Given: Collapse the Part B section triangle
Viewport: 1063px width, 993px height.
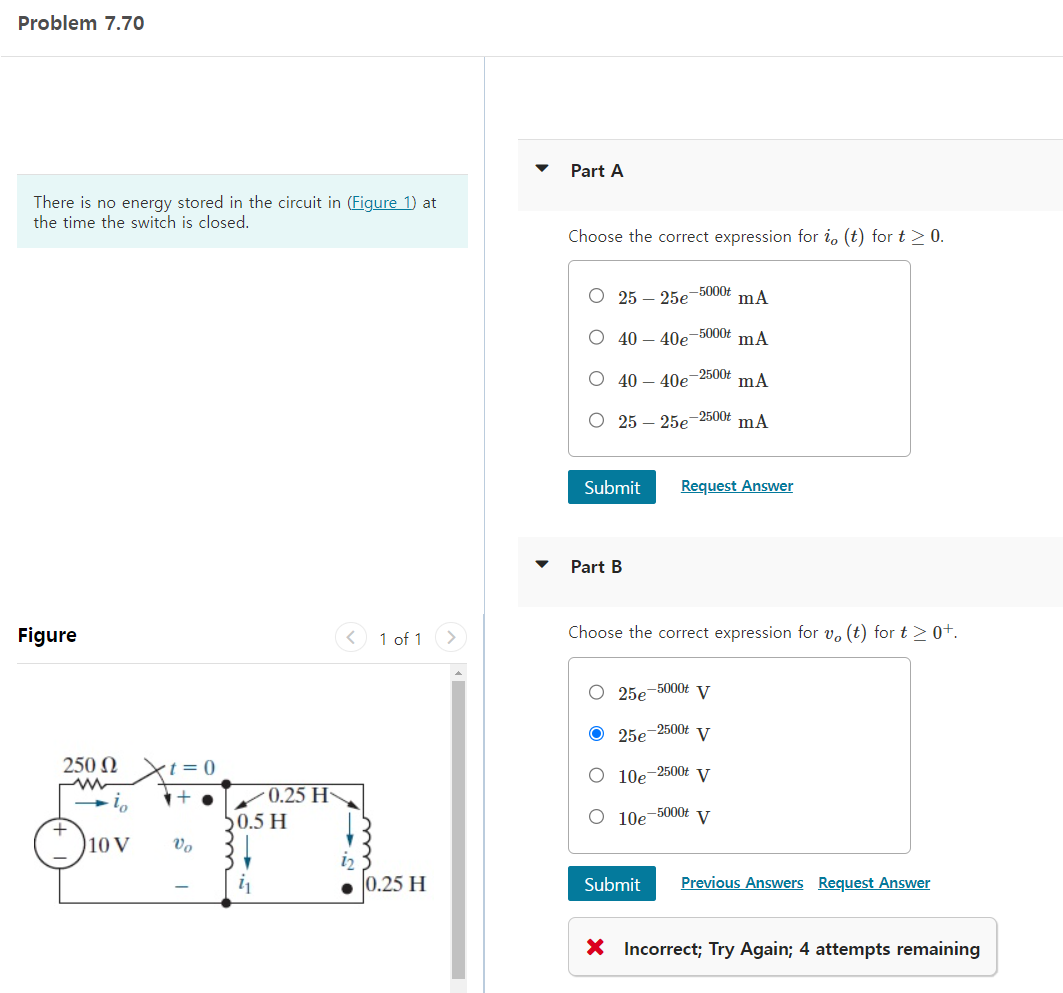Looking at the screenshot, I should pos(541,565).
